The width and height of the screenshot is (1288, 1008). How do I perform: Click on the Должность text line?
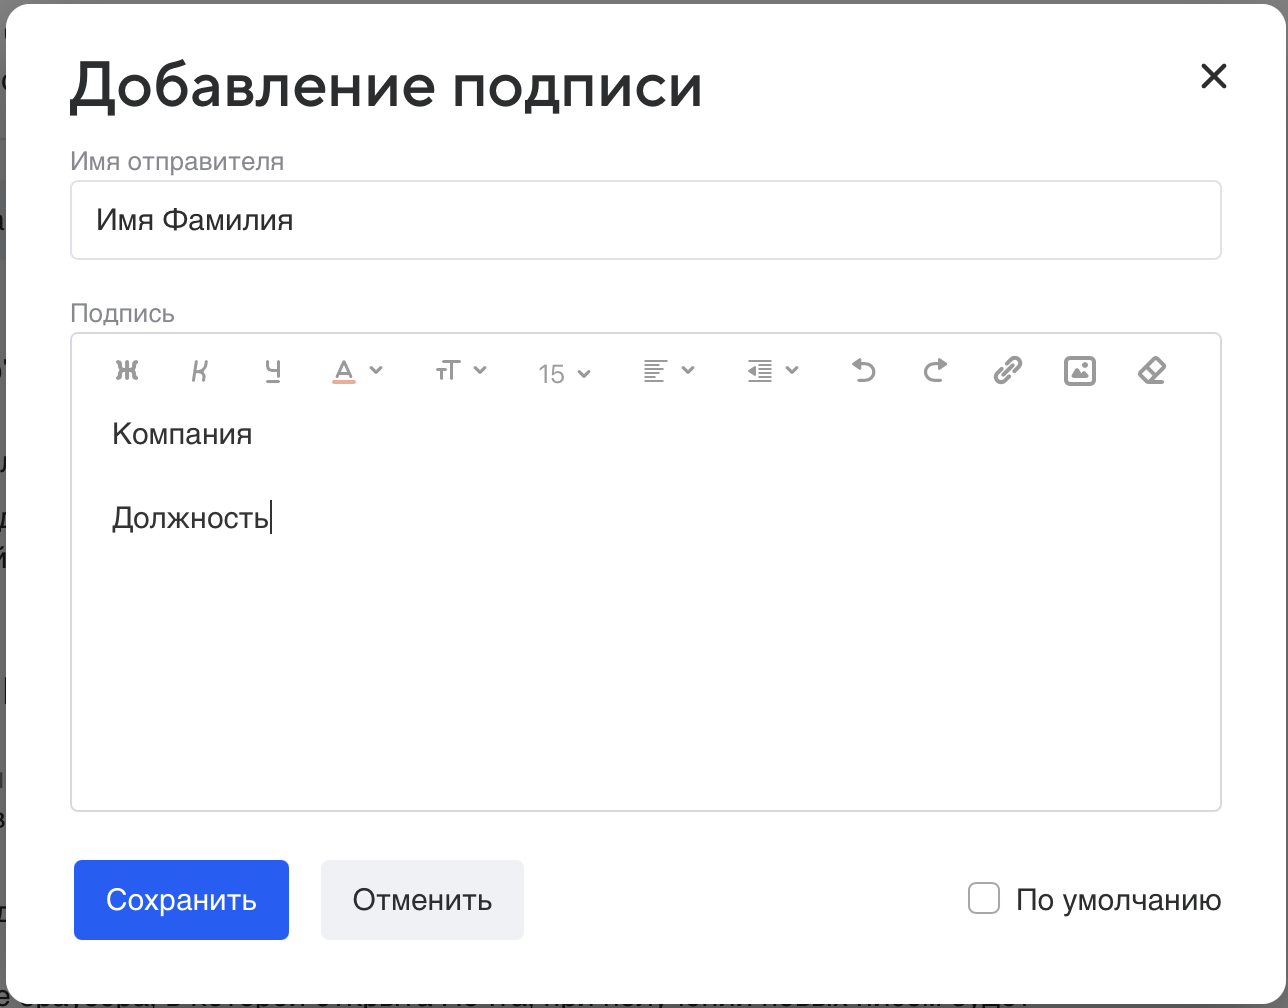[190, 518]
